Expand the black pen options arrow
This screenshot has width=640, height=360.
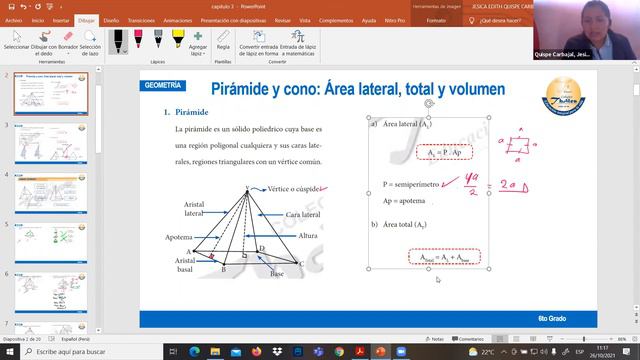coord(124,51)
